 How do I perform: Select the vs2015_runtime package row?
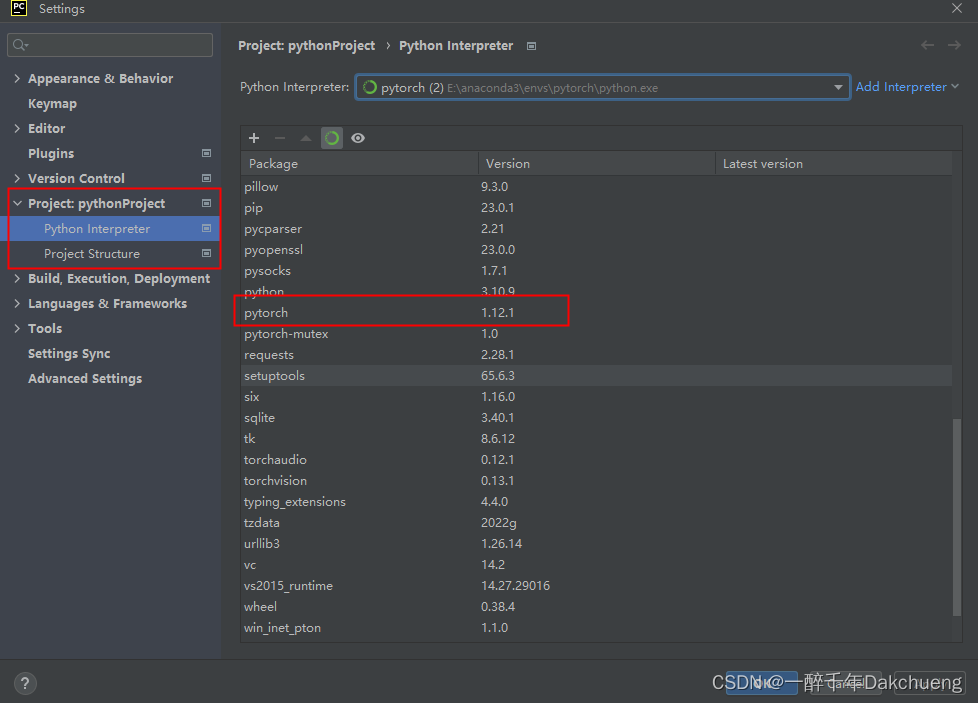[596, 586]
